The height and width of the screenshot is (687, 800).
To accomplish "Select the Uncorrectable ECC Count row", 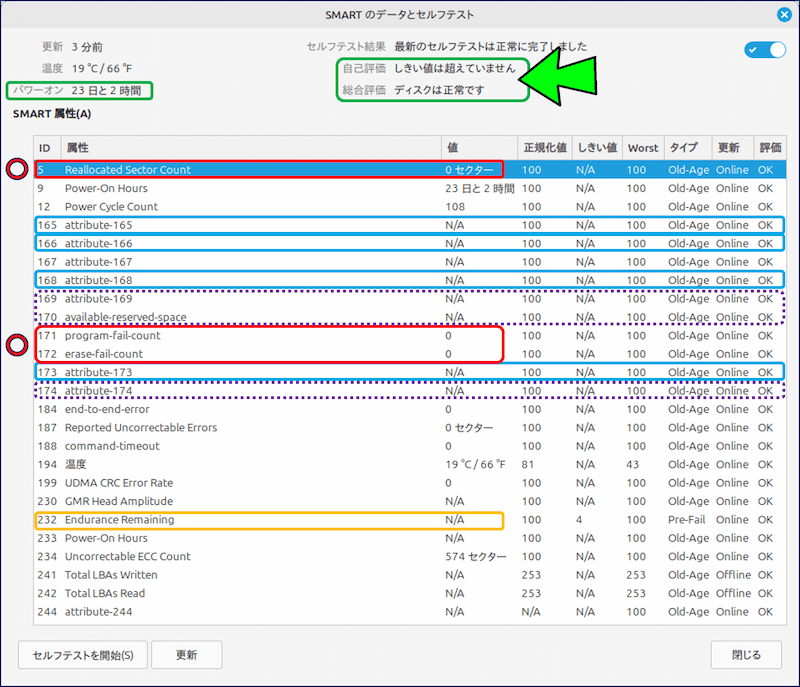I will point(200,556).
